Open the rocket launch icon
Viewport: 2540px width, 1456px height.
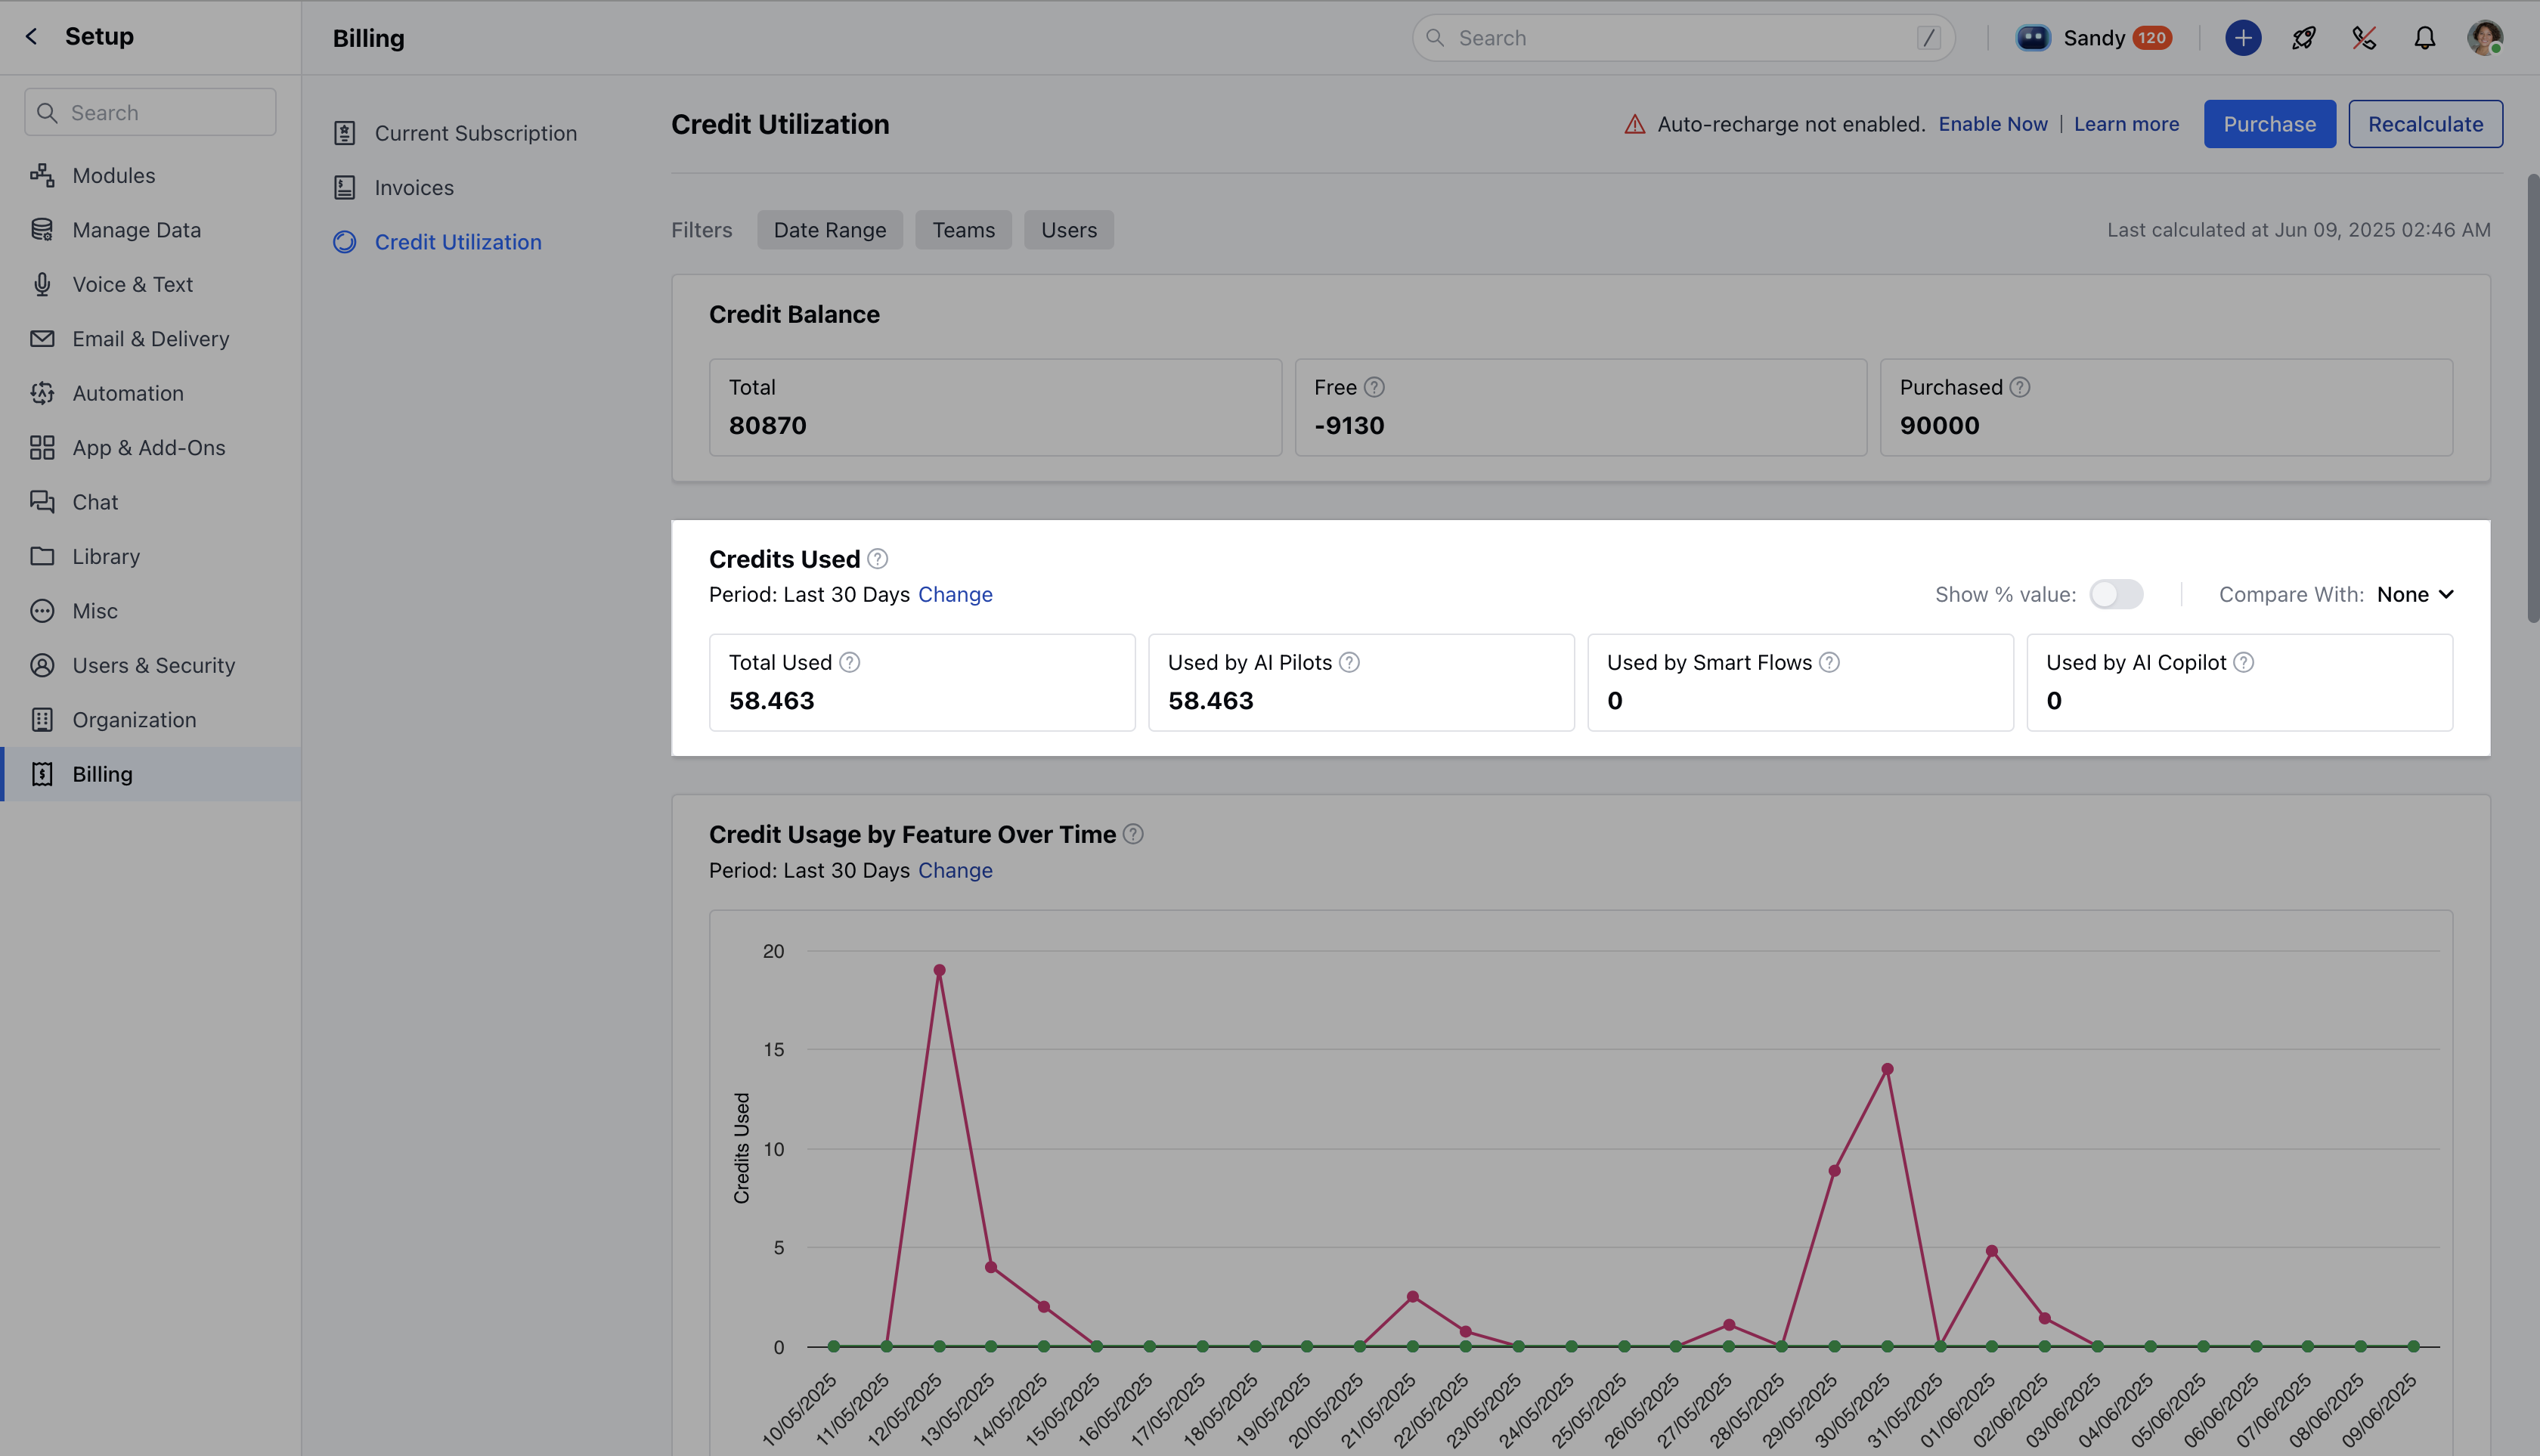pos(2304,38)
